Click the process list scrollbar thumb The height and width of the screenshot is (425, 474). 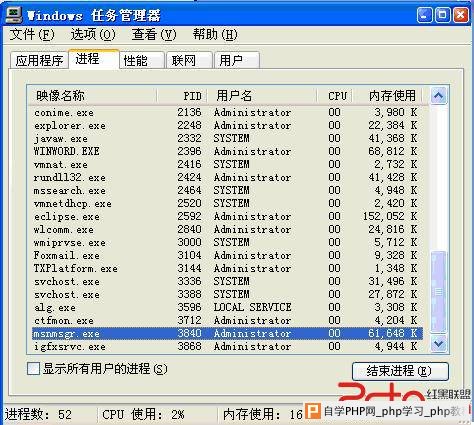coord(438,292)
